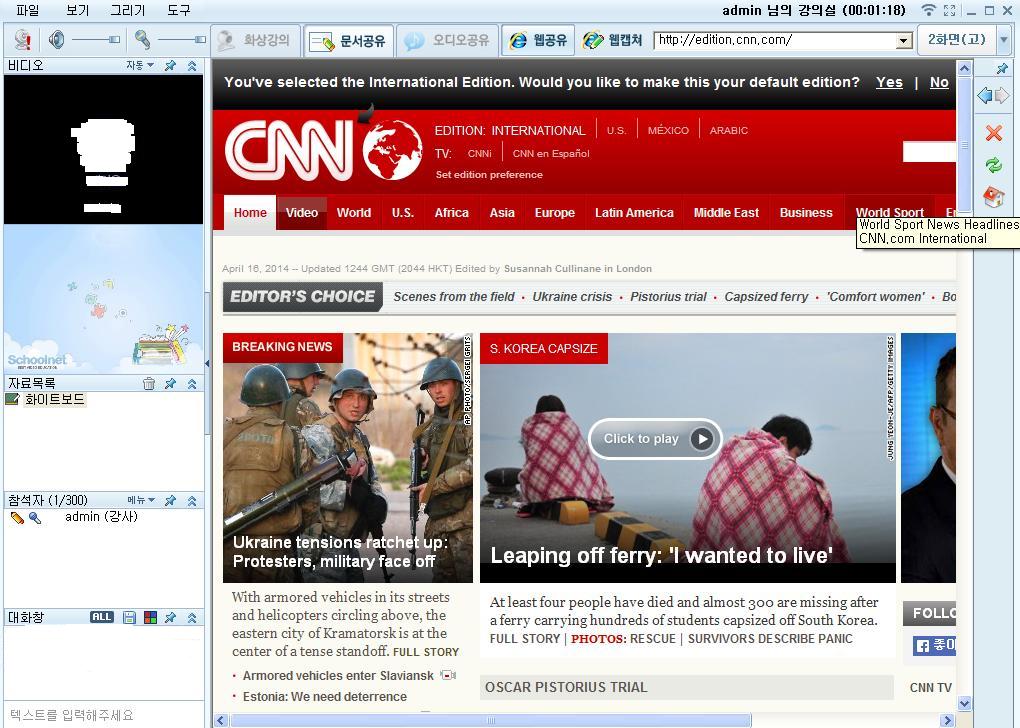The image size is (1020, 728).
Task: Toggle the ALL chat recipient button
Action: (x=102, y=617)
